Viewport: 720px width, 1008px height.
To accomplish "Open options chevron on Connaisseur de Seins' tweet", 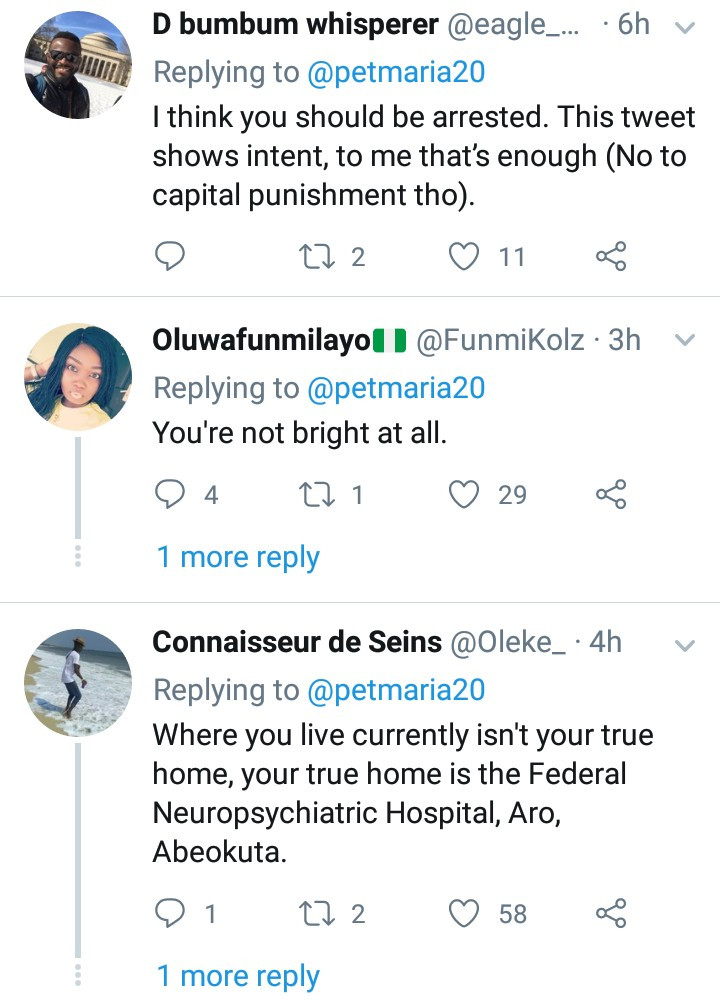I will pyautogui.click(x=686, y=644).
